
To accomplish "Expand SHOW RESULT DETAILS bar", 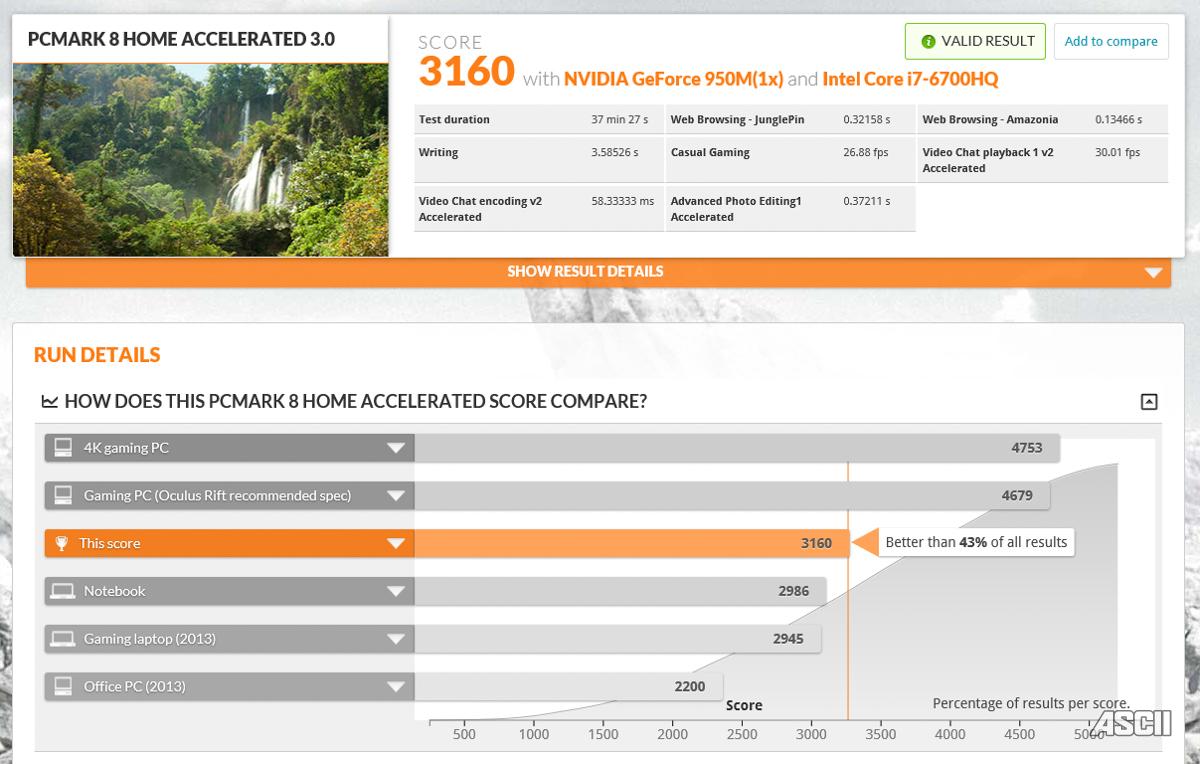I will pyautogui.click(x=598, y=272).
